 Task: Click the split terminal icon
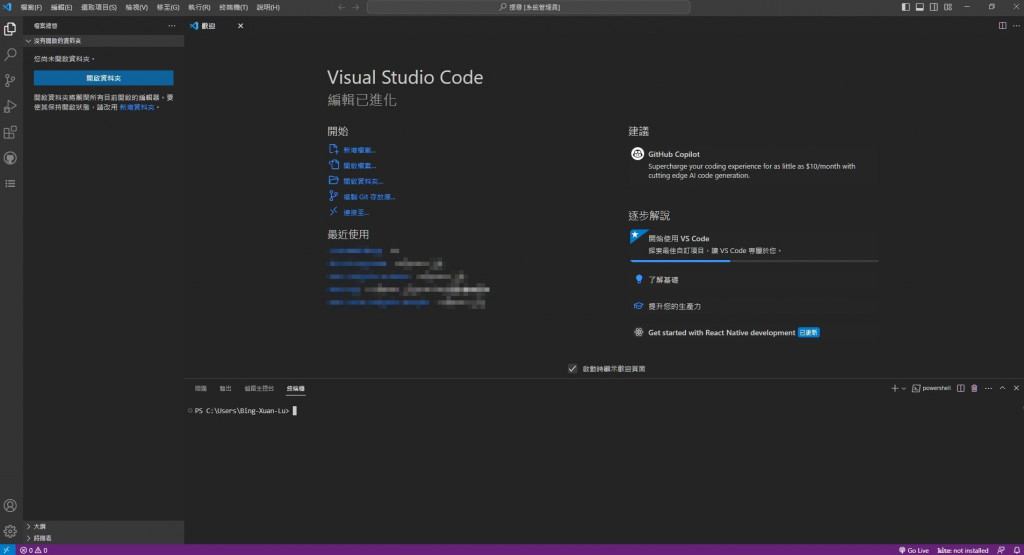click(x=961, y=388)
